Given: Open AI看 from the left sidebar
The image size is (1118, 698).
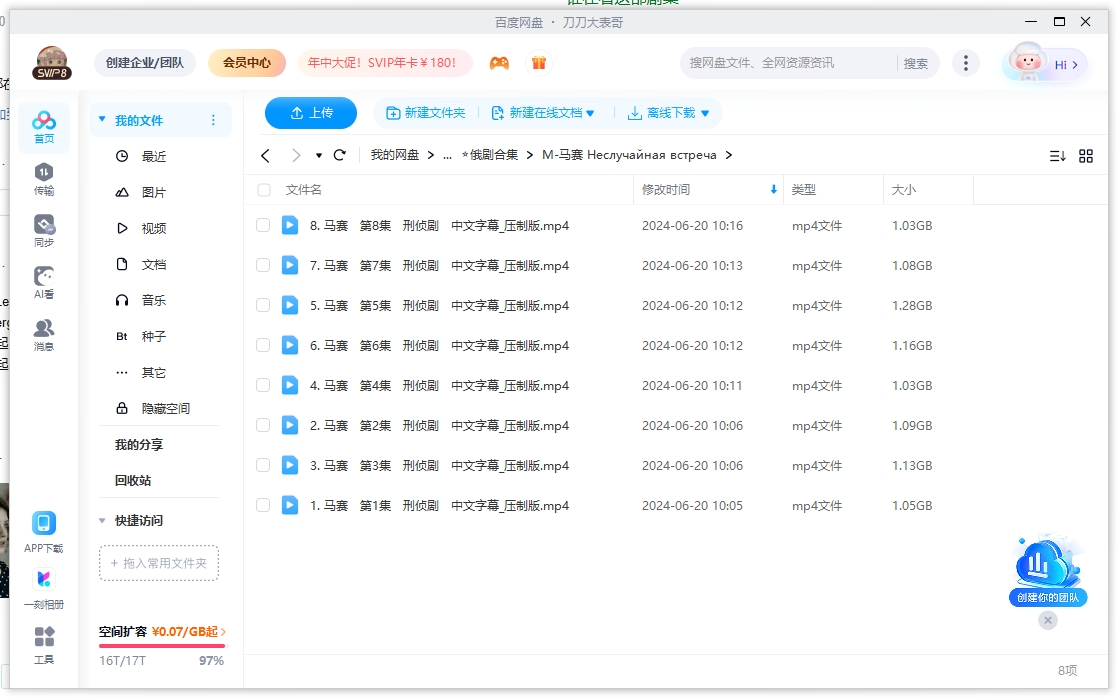Looking at the screenshot, I should point(42,281).
